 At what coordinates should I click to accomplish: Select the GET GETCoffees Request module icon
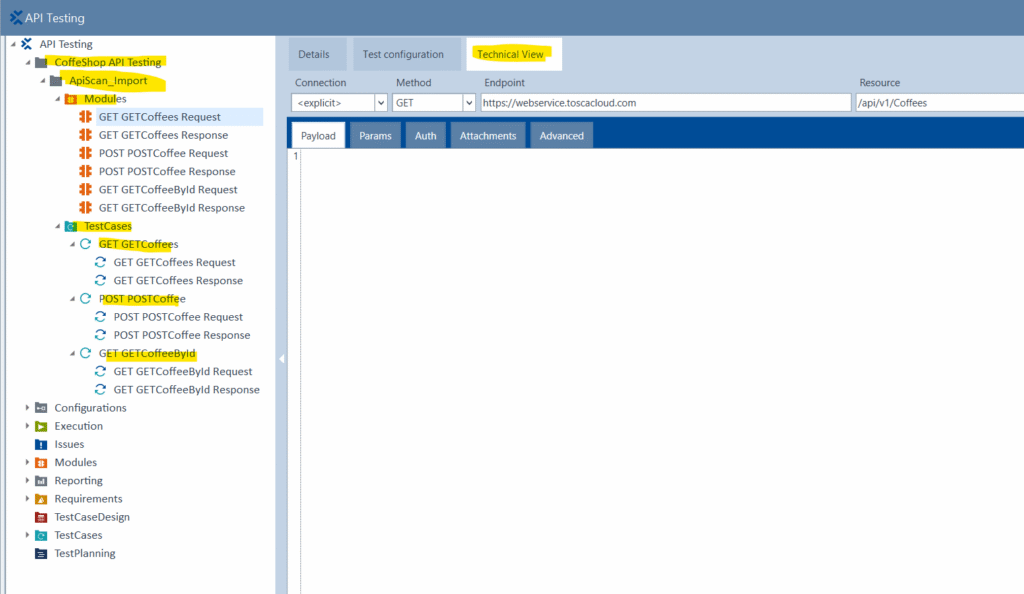(87, 116)
